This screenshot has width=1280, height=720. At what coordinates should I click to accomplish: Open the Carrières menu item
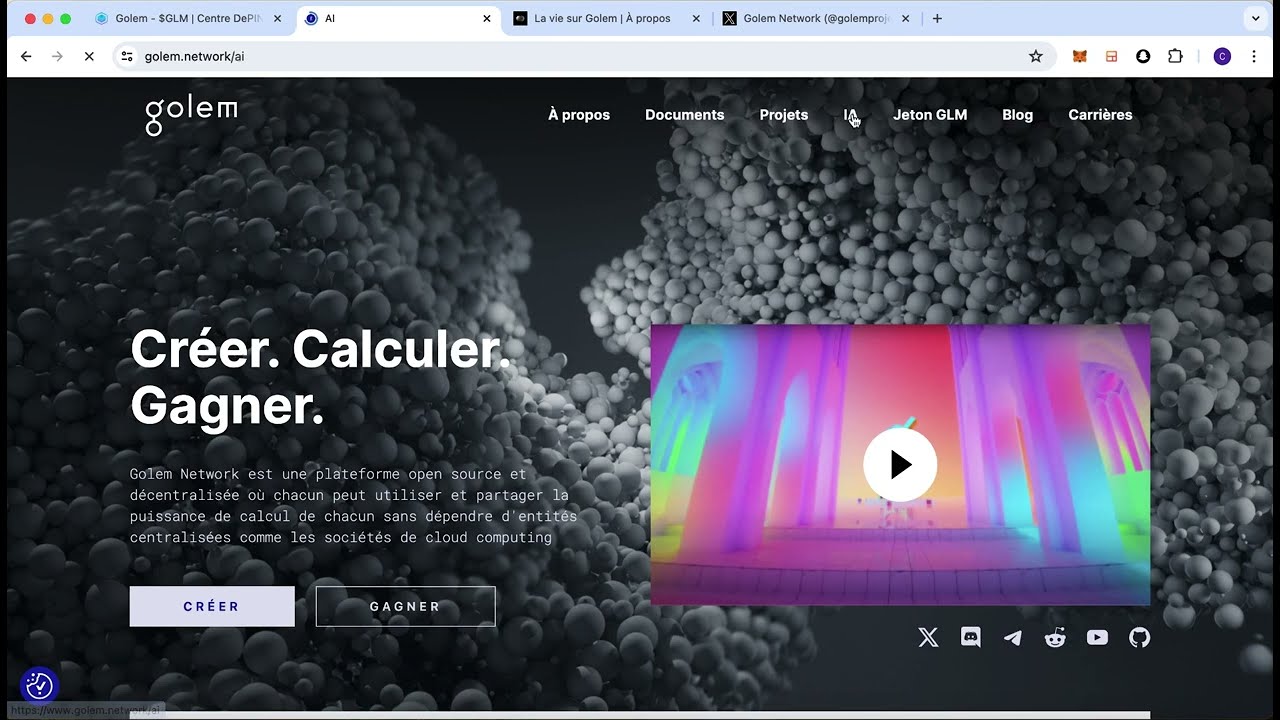click(x=1100, y=115)
